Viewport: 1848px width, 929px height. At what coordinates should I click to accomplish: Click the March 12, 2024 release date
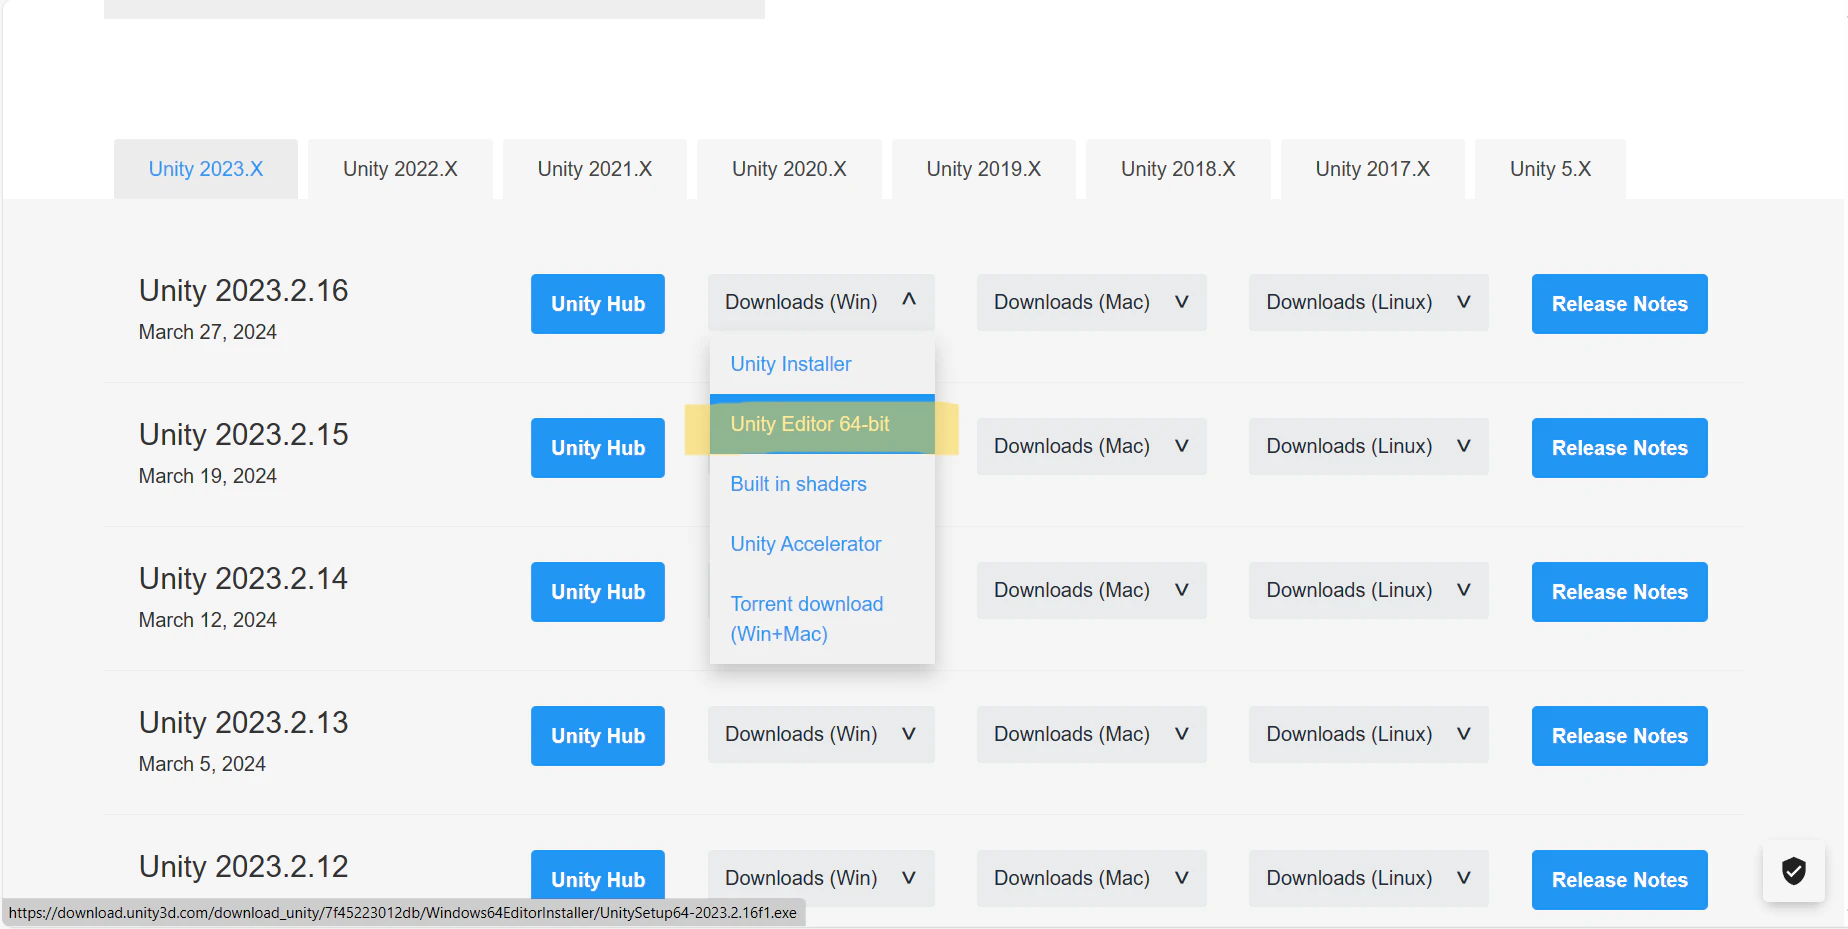point(208,620)
